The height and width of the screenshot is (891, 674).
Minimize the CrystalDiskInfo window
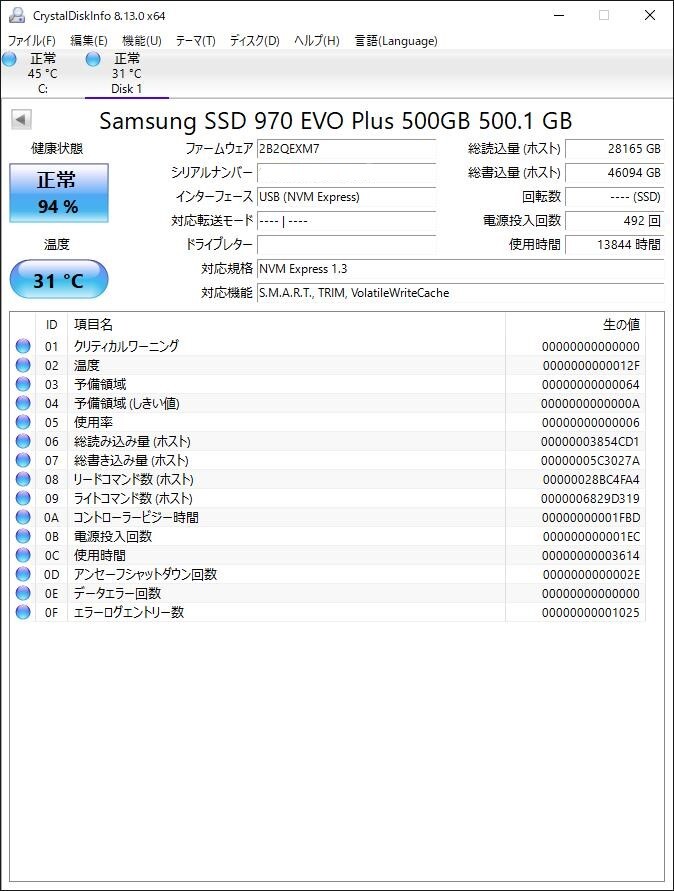point(559,15)
